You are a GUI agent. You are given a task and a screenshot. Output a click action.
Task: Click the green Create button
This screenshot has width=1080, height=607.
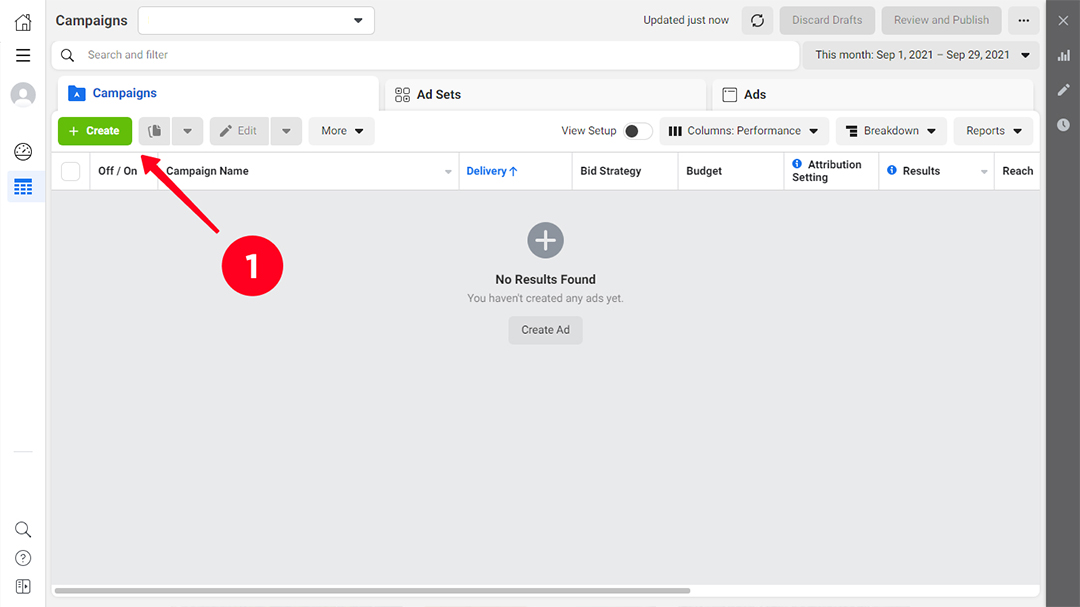(95, 131)
